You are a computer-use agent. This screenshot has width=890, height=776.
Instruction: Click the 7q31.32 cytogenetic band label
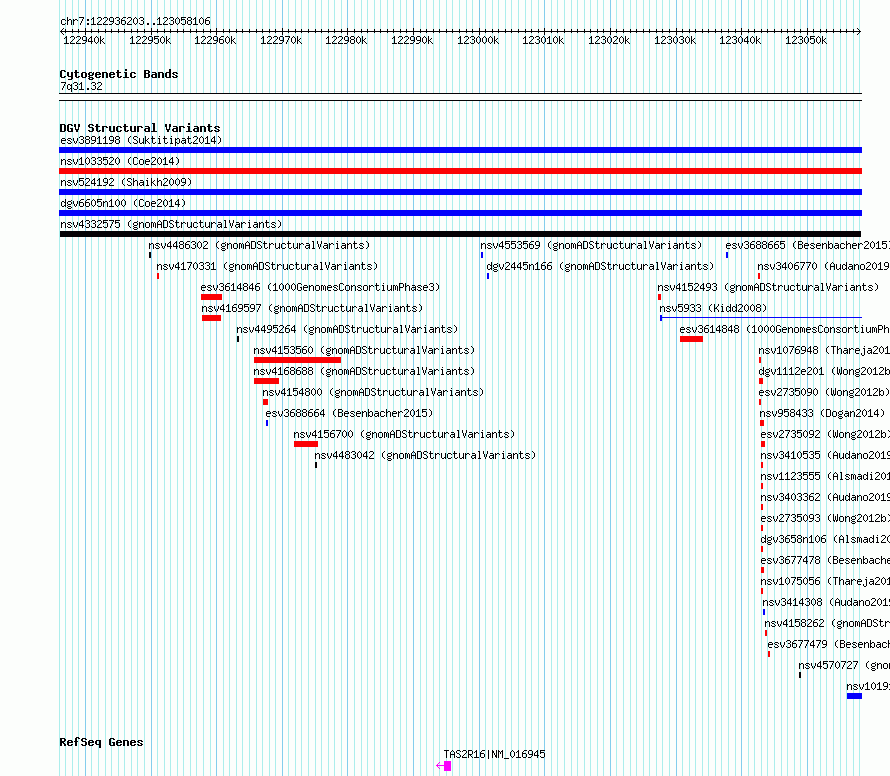coord(81,86)
